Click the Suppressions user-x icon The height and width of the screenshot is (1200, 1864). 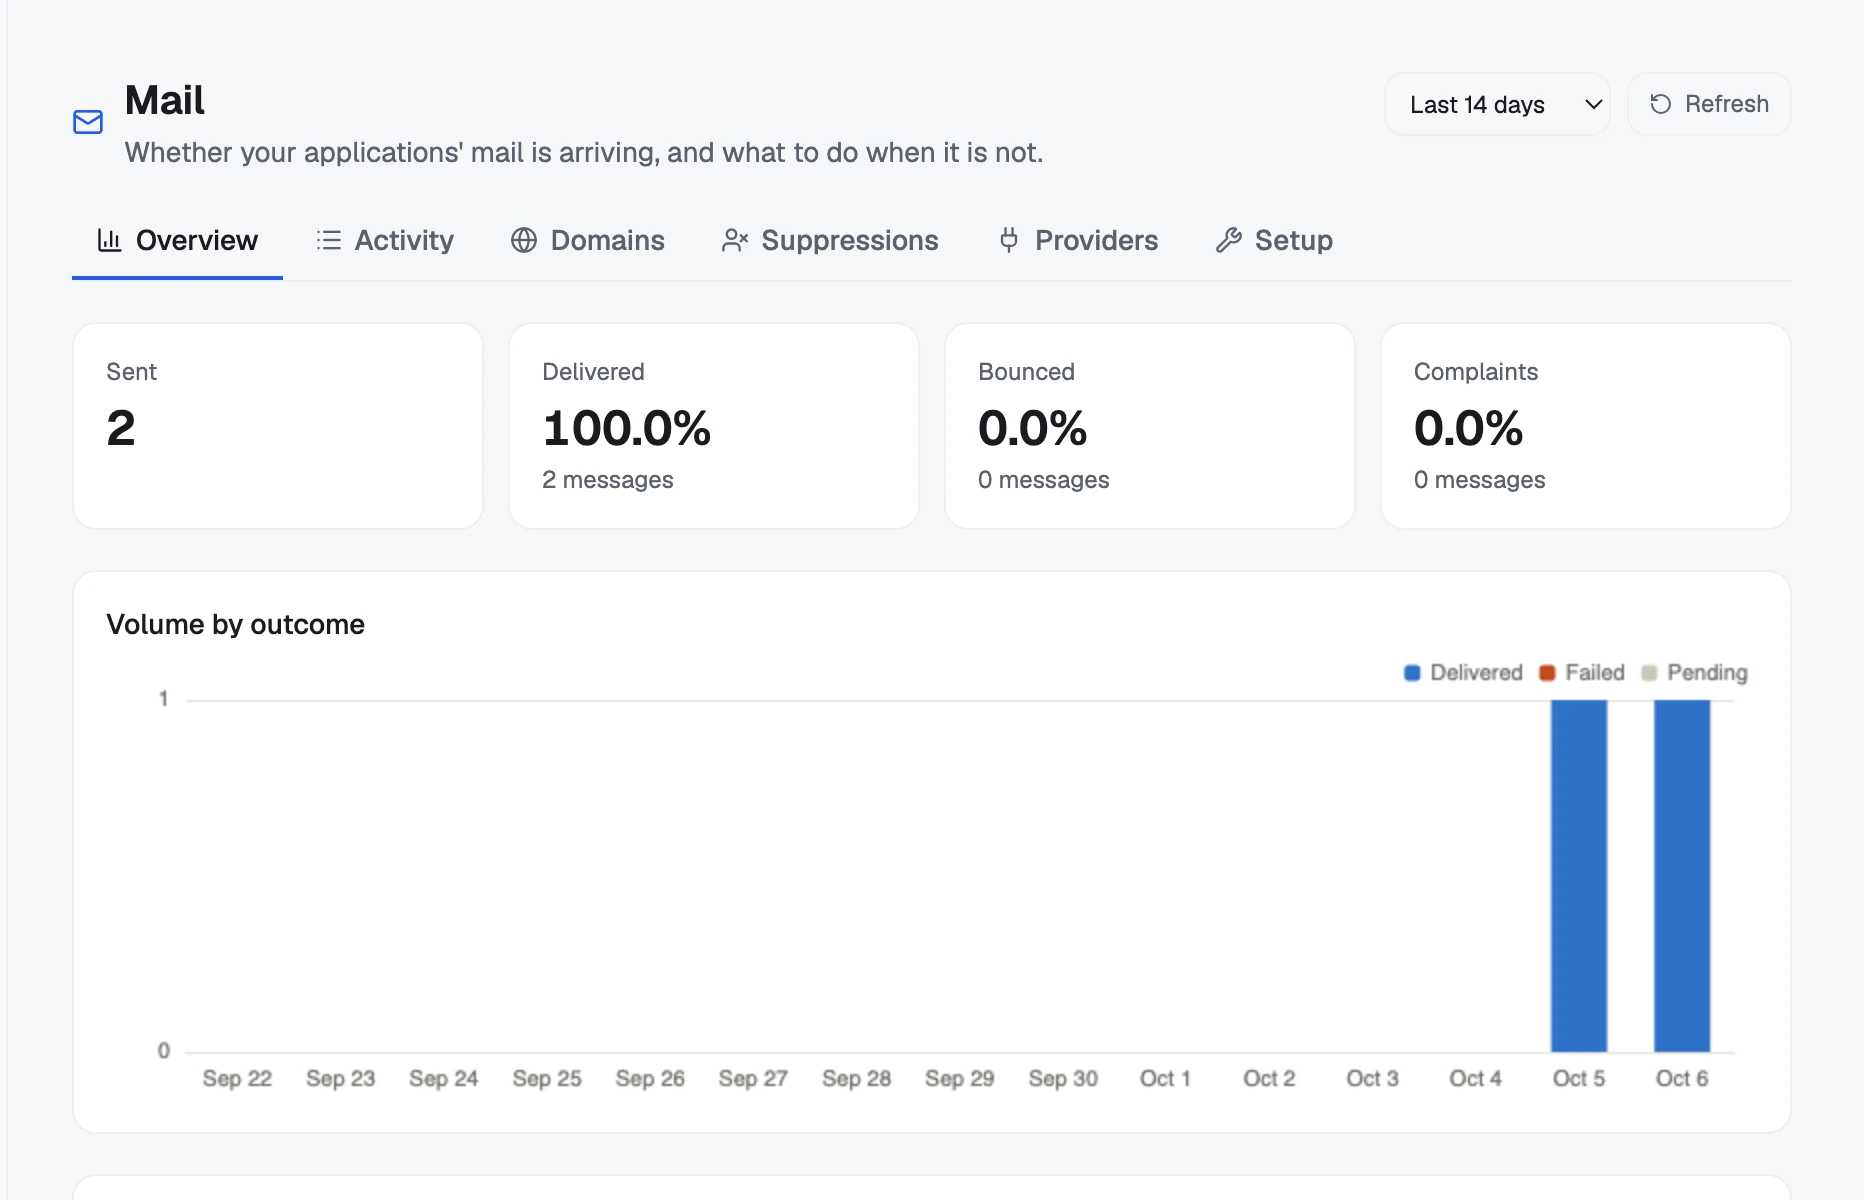click(x=735, y=240)
